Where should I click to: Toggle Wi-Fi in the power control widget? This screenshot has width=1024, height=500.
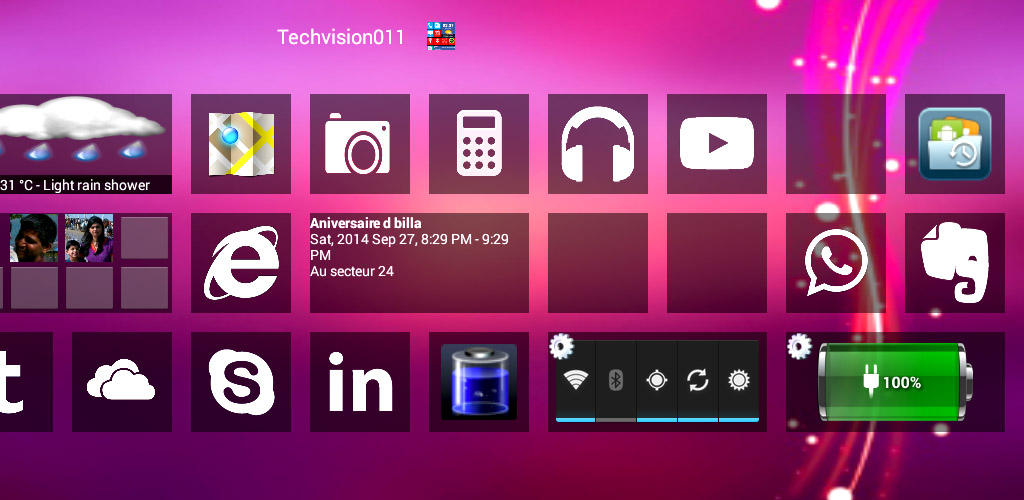click(575, 381)
